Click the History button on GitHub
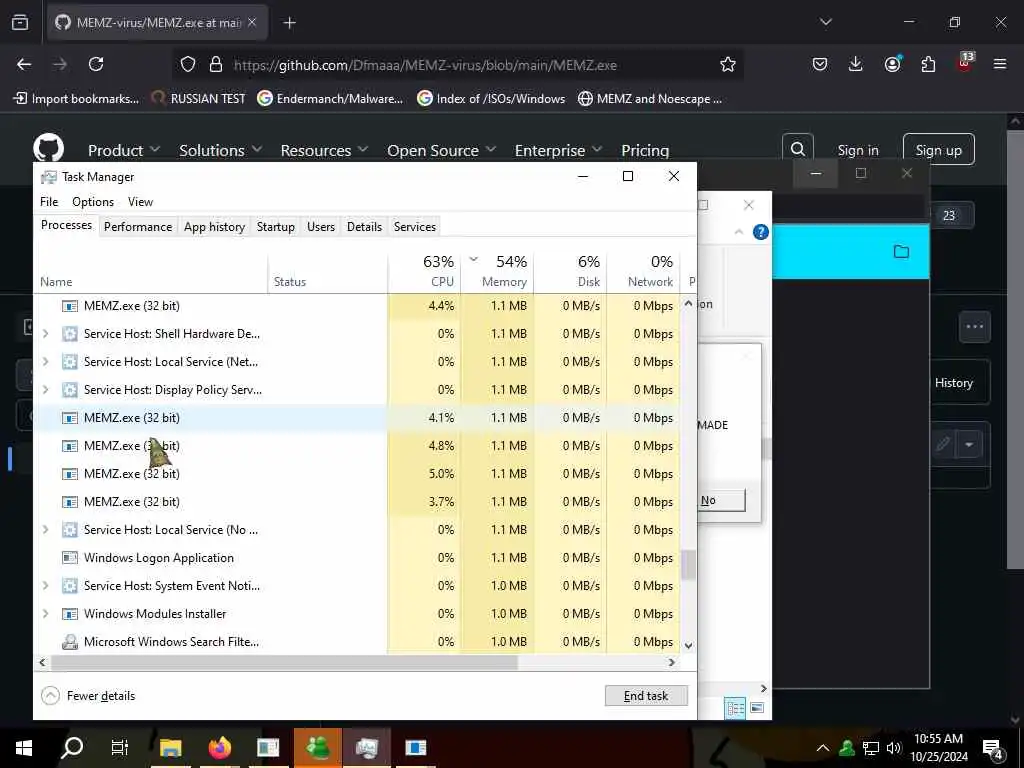The image size is (1024, 768). point(953,383)
